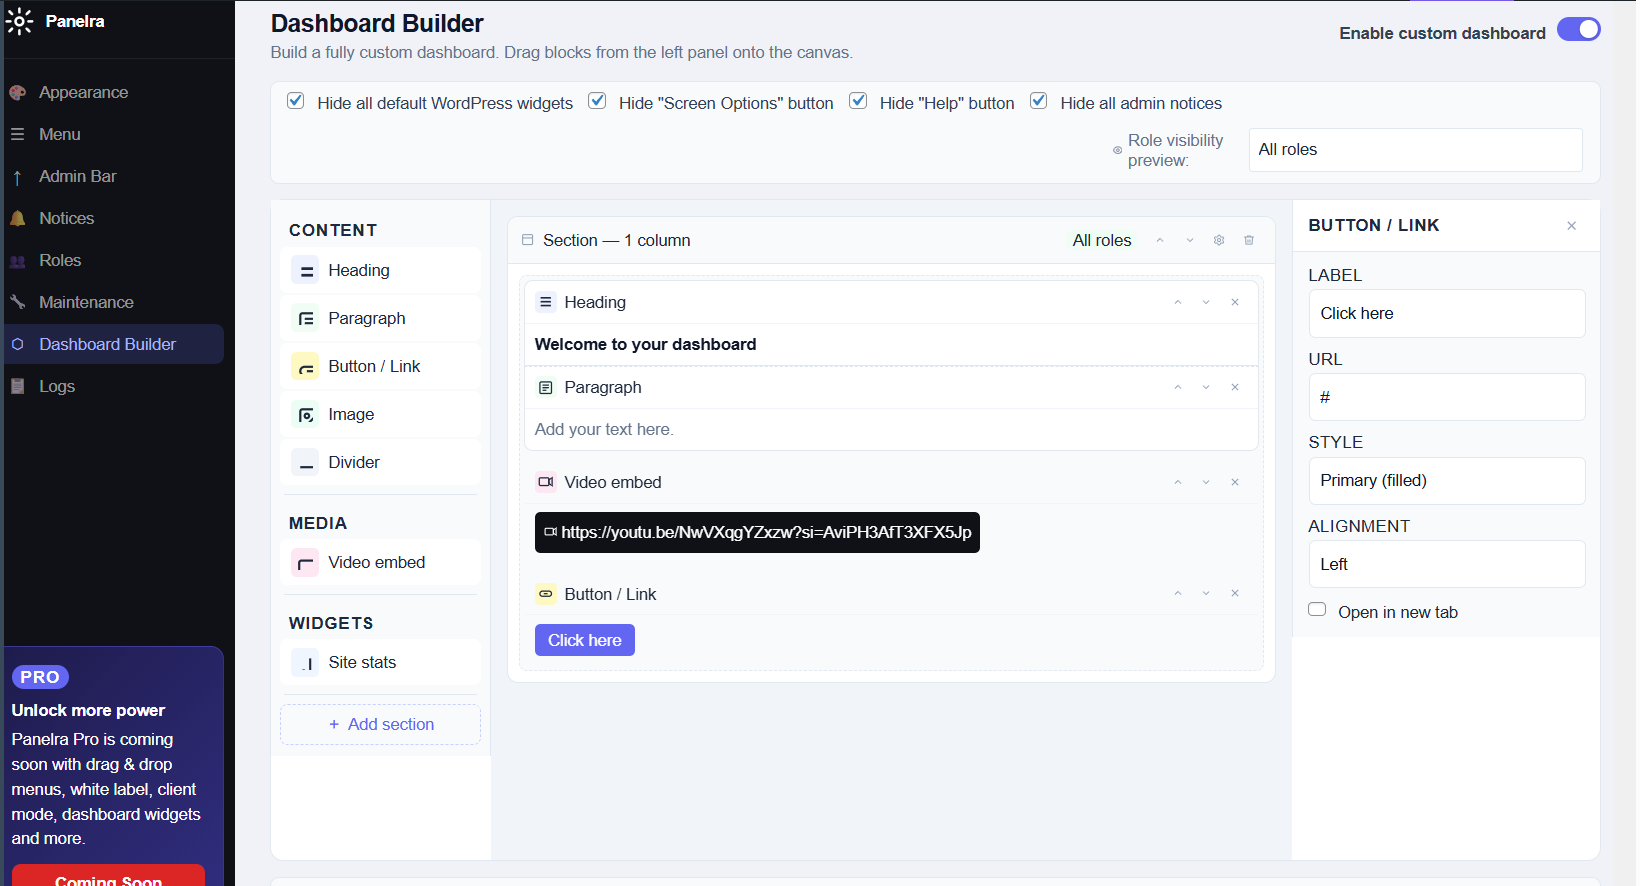The width and height of the screenshot is (1640, 886).
Task: Click the Appearance palette icon in sidebar
Action: pos(17,93)
